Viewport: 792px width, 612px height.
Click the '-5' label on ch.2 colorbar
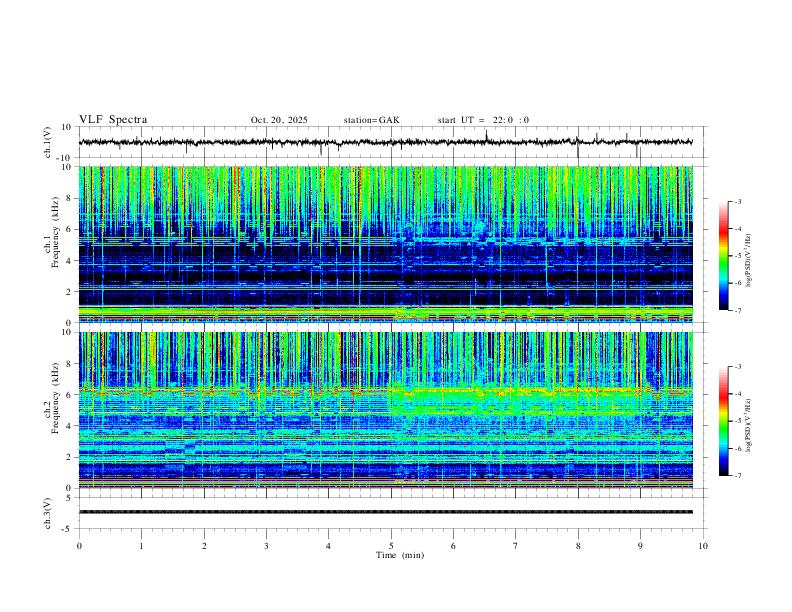(x=737, y=421)
